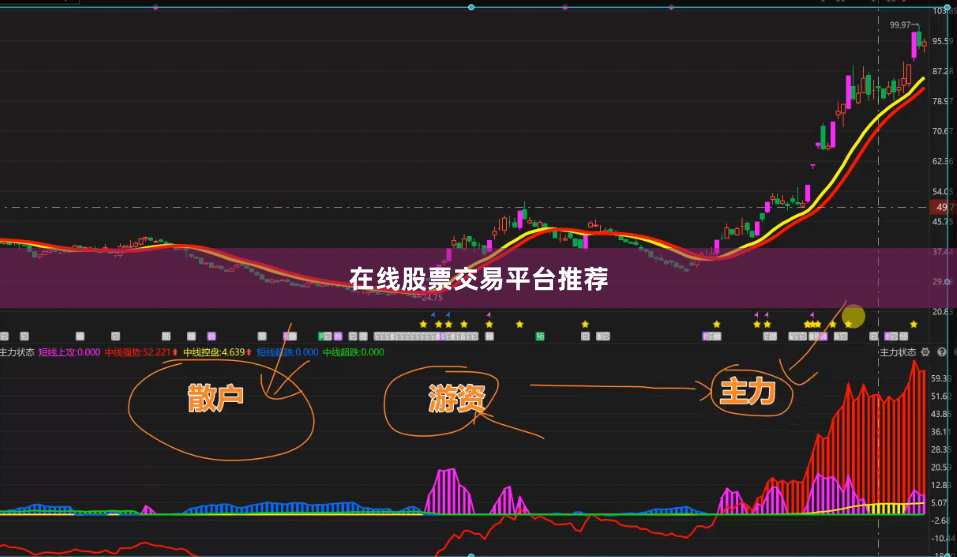
Task: Click the 99.97 high price label
Action: pyautogui.click(x=900, y=25)
